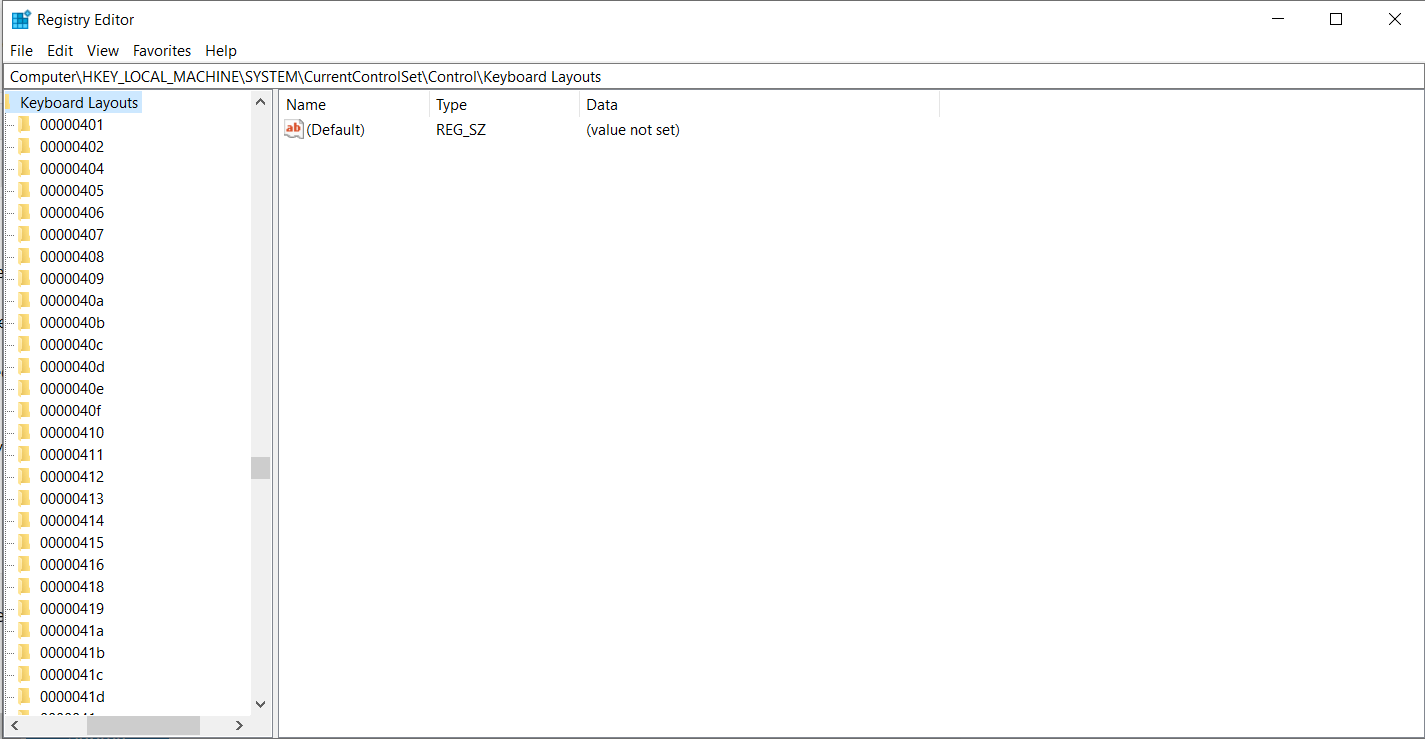Click the folder icon beside 0000040f

coord(25,410)
